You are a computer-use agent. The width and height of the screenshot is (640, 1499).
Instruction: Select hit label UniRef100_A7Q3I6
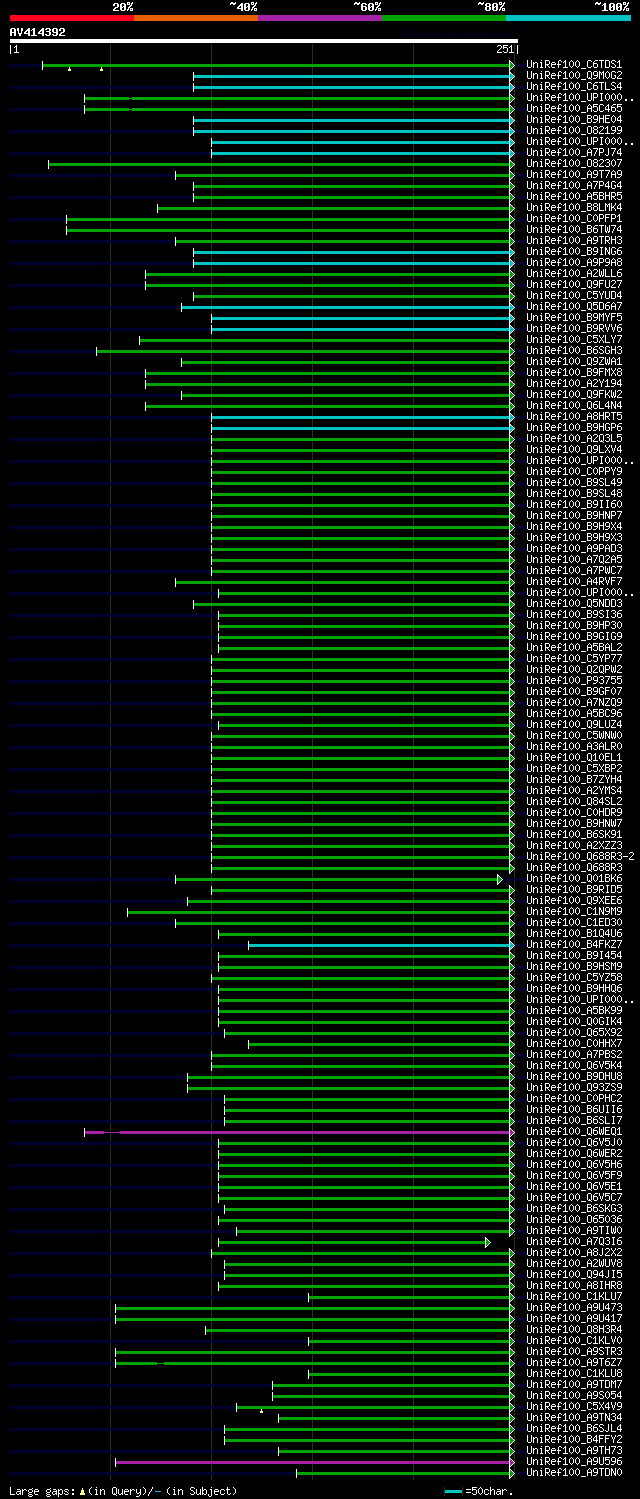click(574, 1242)
